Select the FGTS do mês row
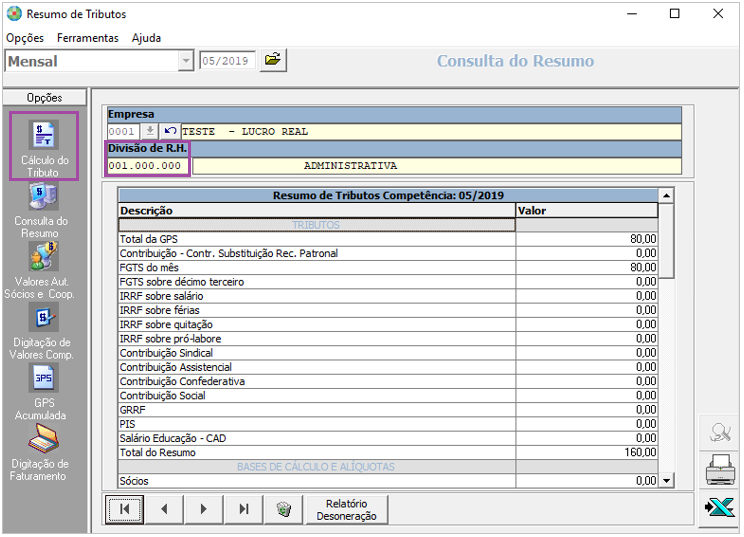Screen dimensions: 744x537 [388, 268]
